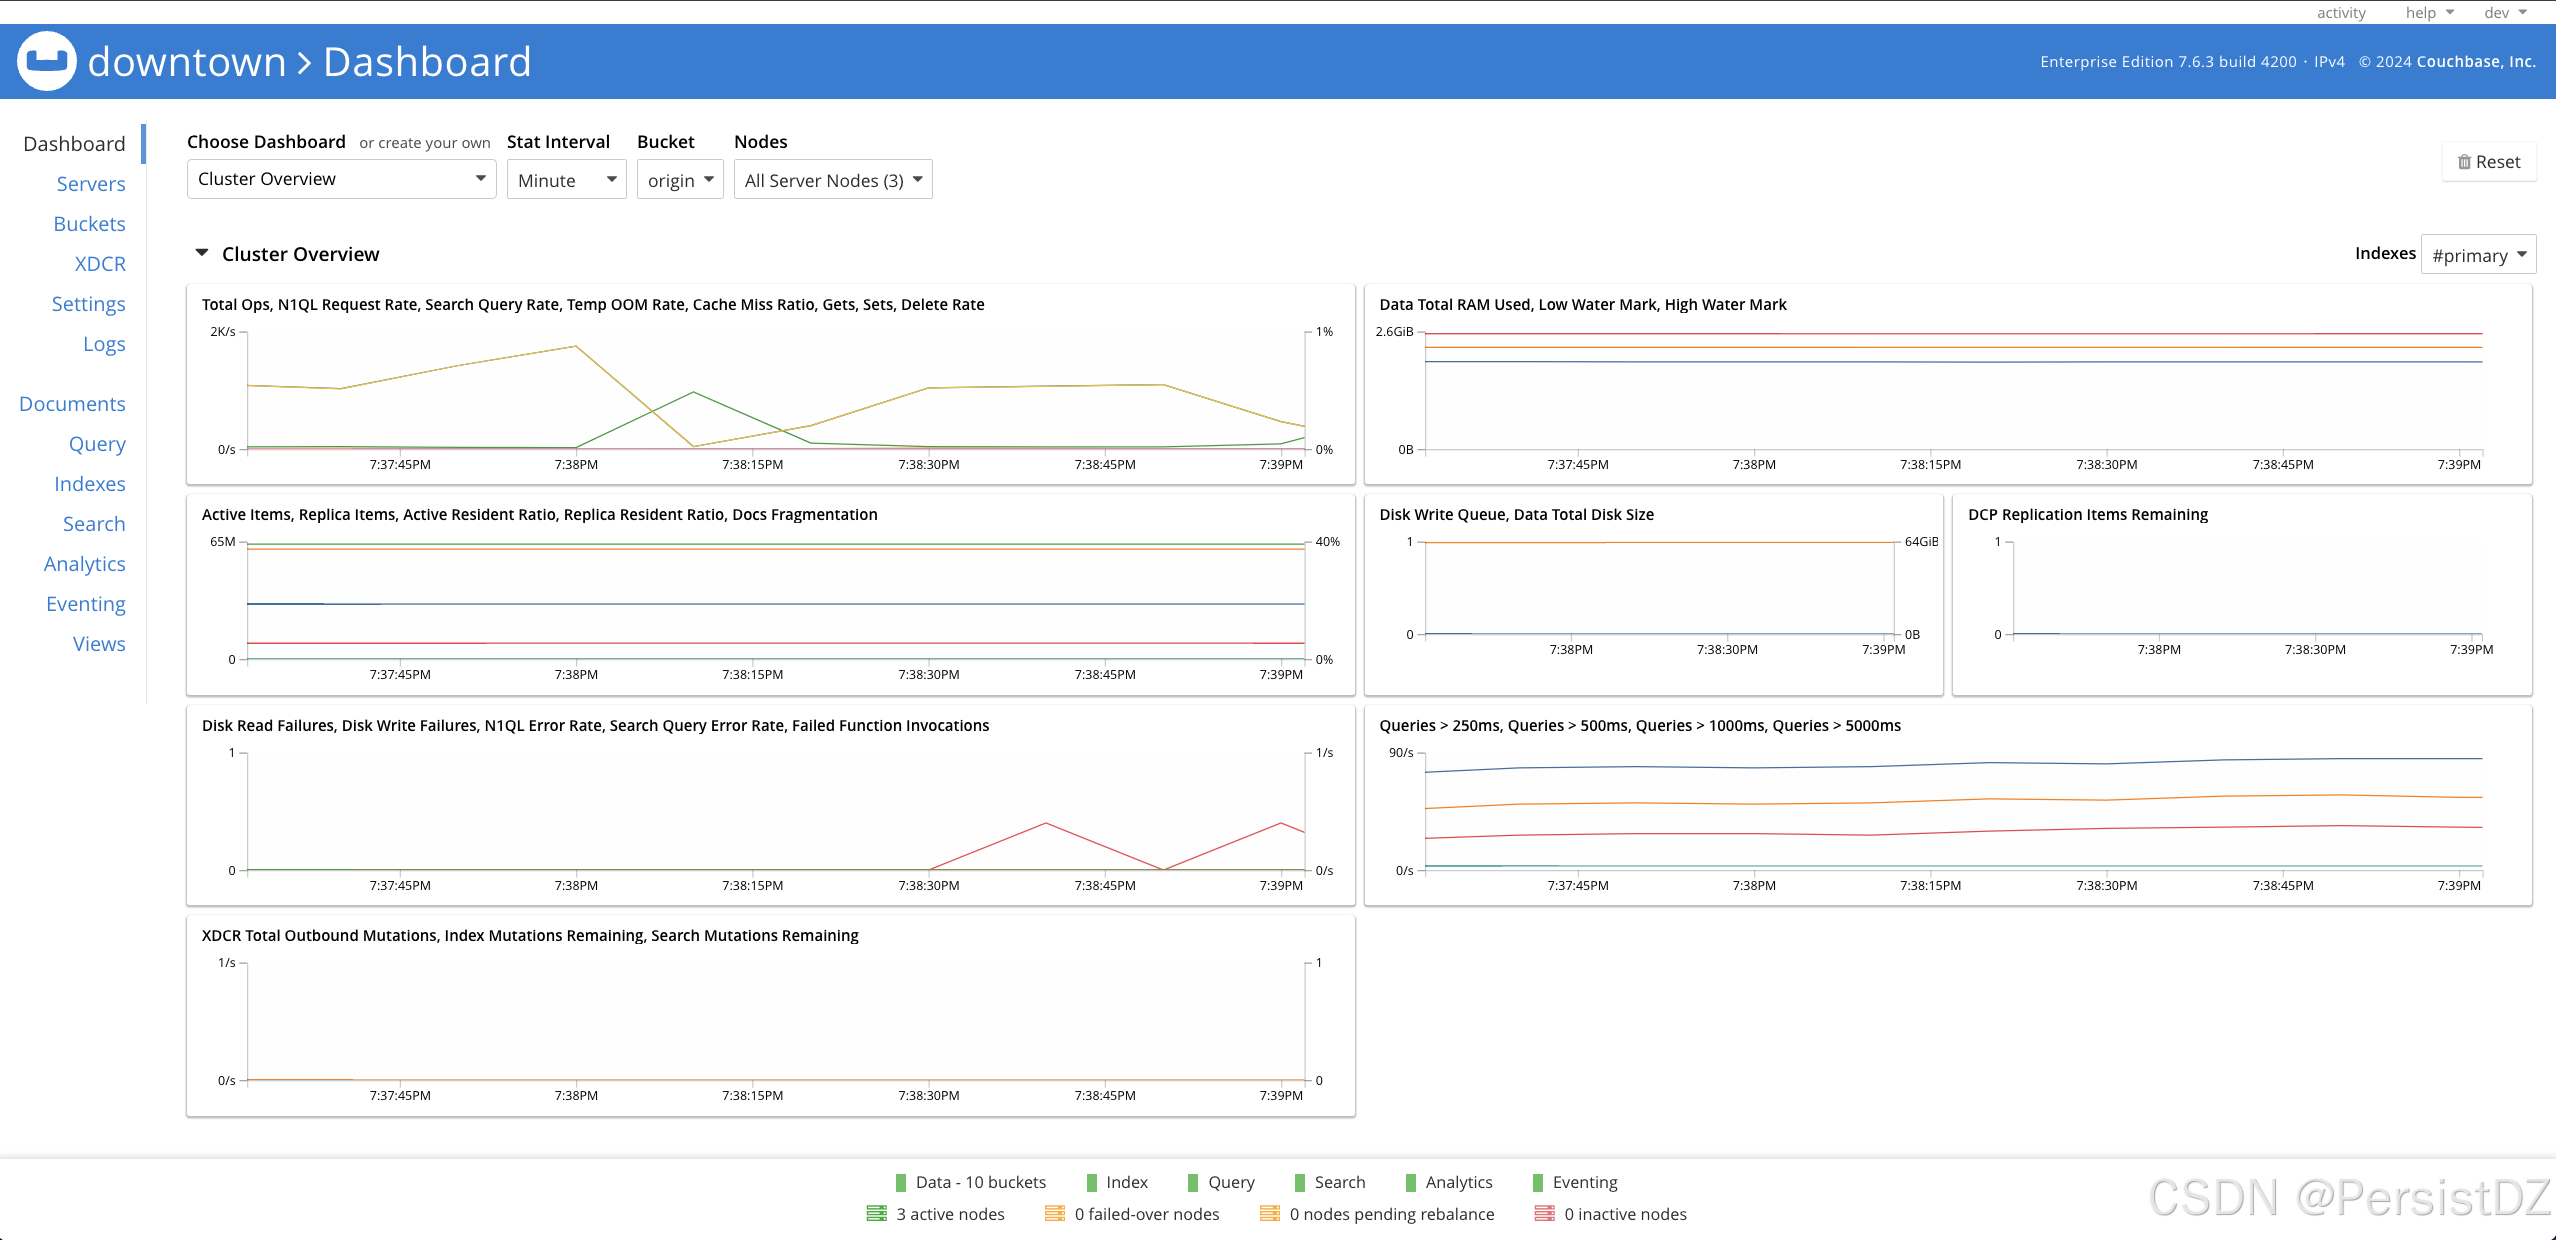Image resolution: width=2556 pixels, height=1240 pixels.
Task: Click the Couchbase logo icon
Action: point(46,61)
